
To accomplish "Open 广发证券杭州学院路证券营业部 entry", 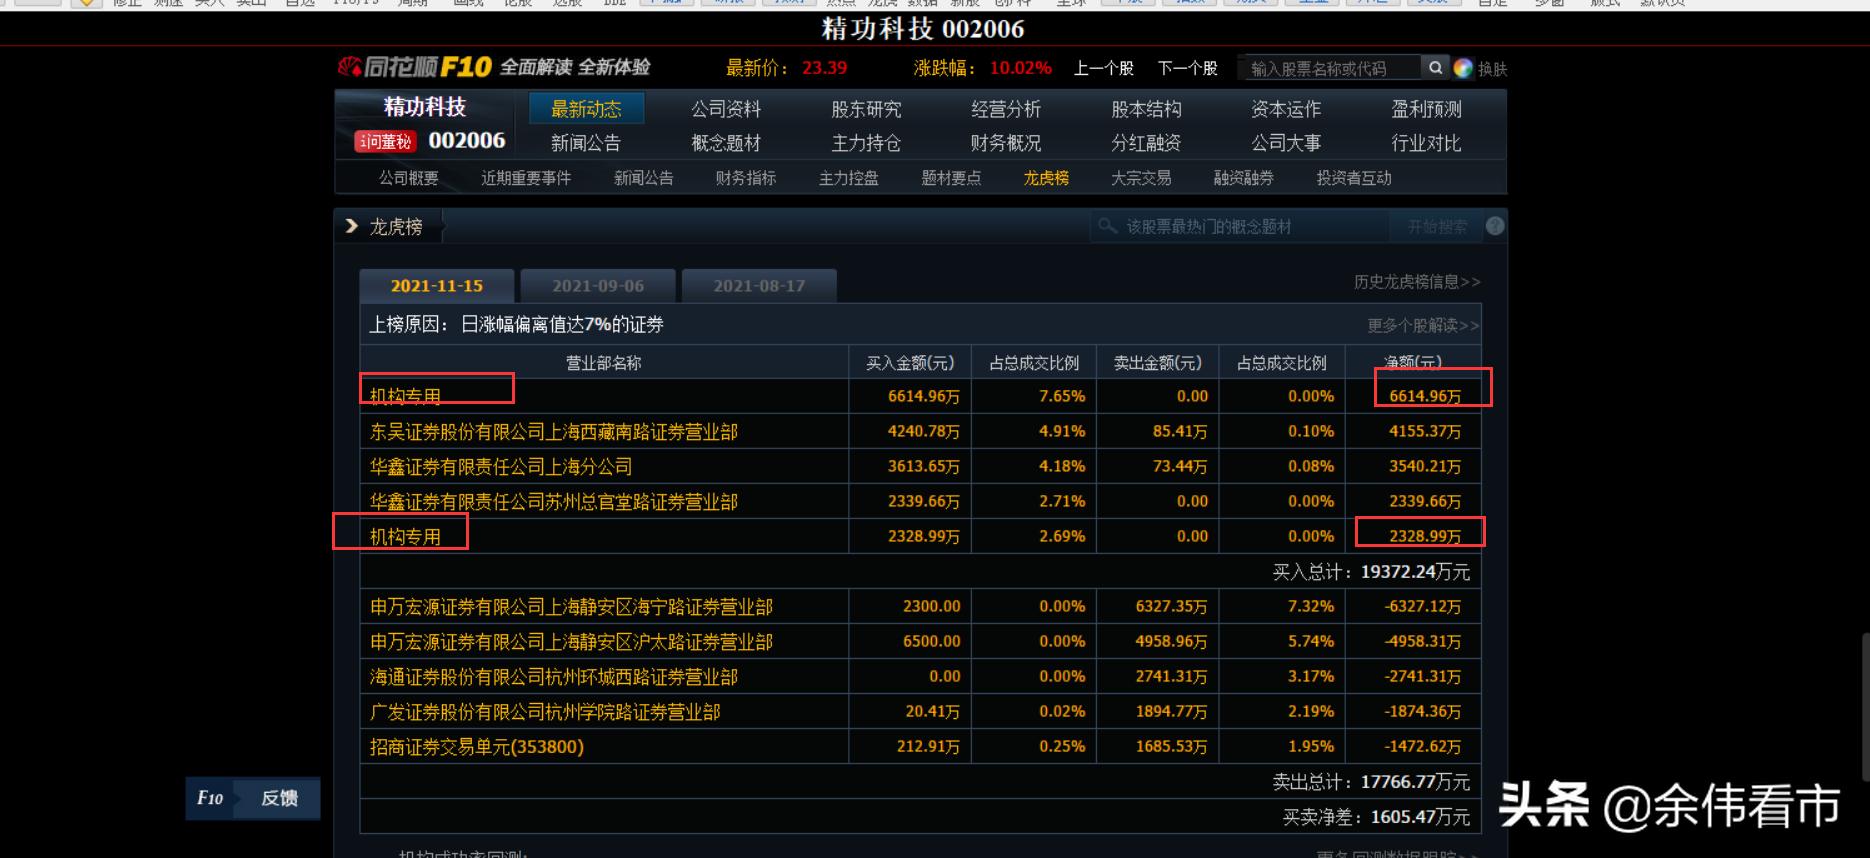I will coord(545,712).
